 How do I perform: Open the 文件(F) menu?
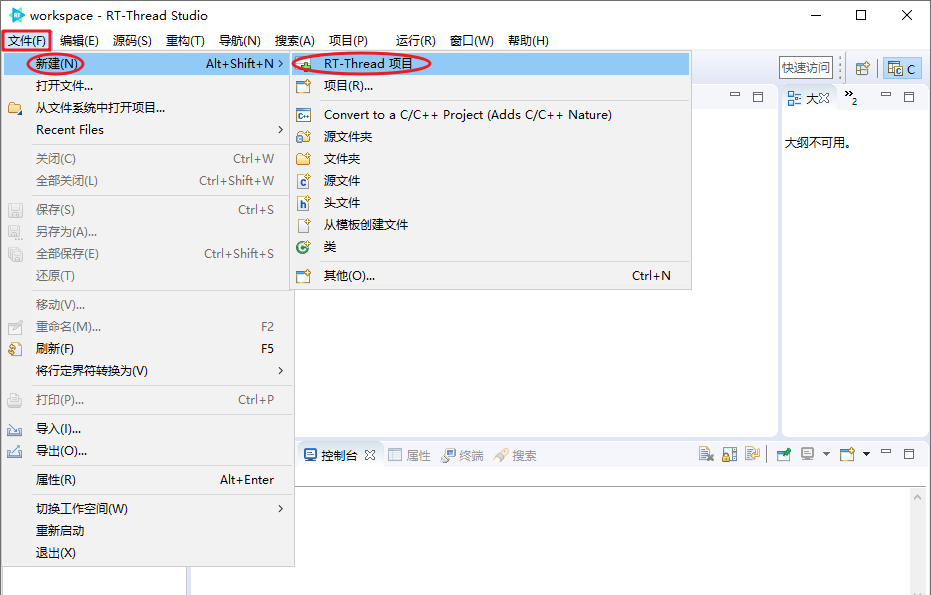pos(27,40)
